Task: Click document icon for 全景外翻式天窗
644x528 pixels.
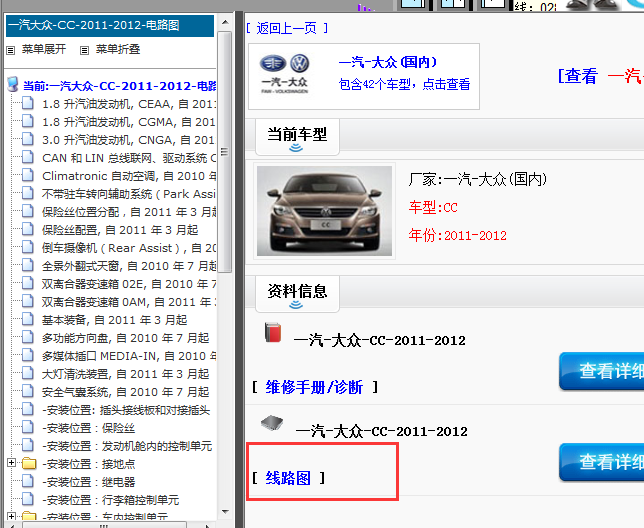Action: 28,265
